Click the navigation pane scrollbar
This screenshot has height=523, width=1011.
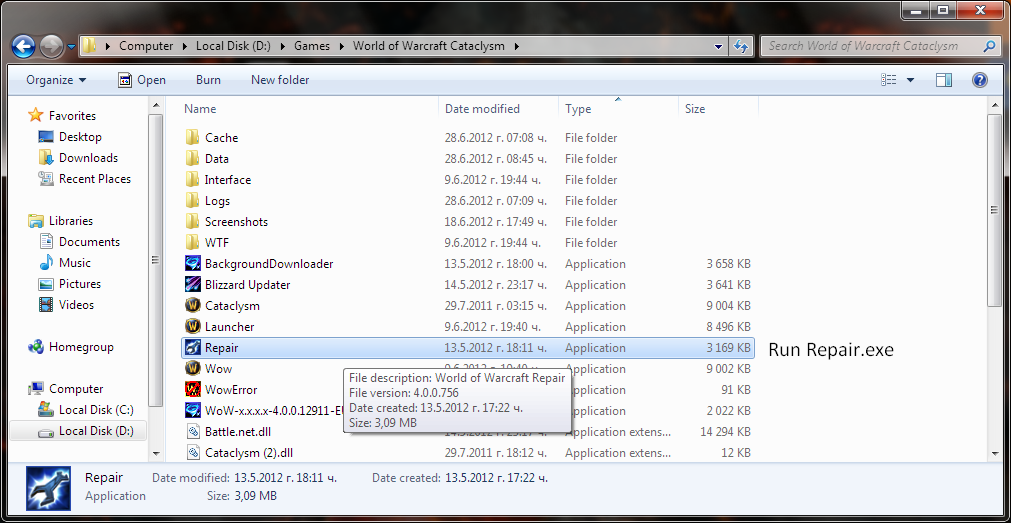pos(155,261)
